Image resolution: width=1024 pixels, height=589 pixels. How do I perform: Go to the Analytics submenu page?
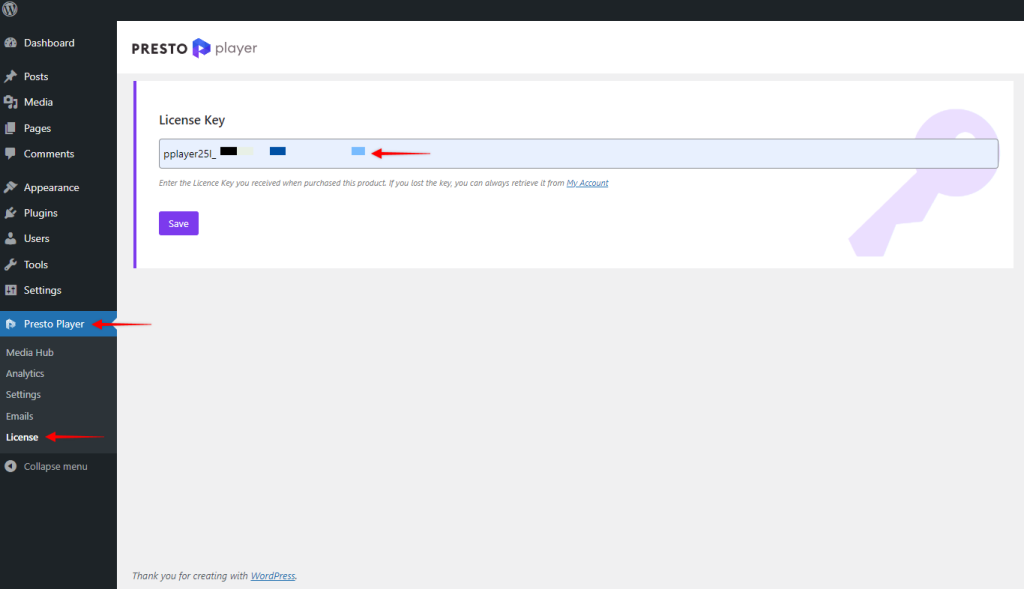pyautogui.click(x=25, y=374)
